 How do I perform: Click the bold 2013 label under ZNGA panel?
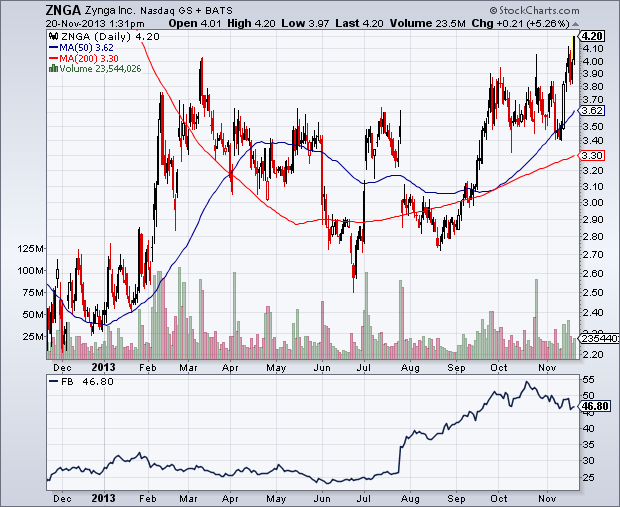pyautogui.click(x=103, y=368)
